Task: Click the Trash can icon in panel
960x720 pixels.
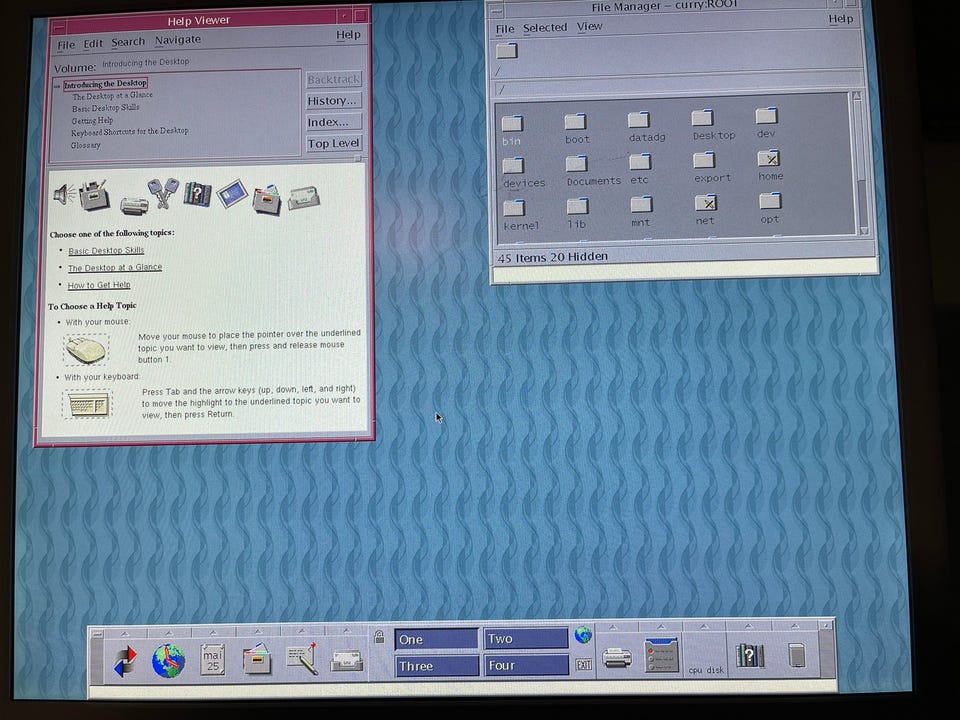Action: coord(797,656)
